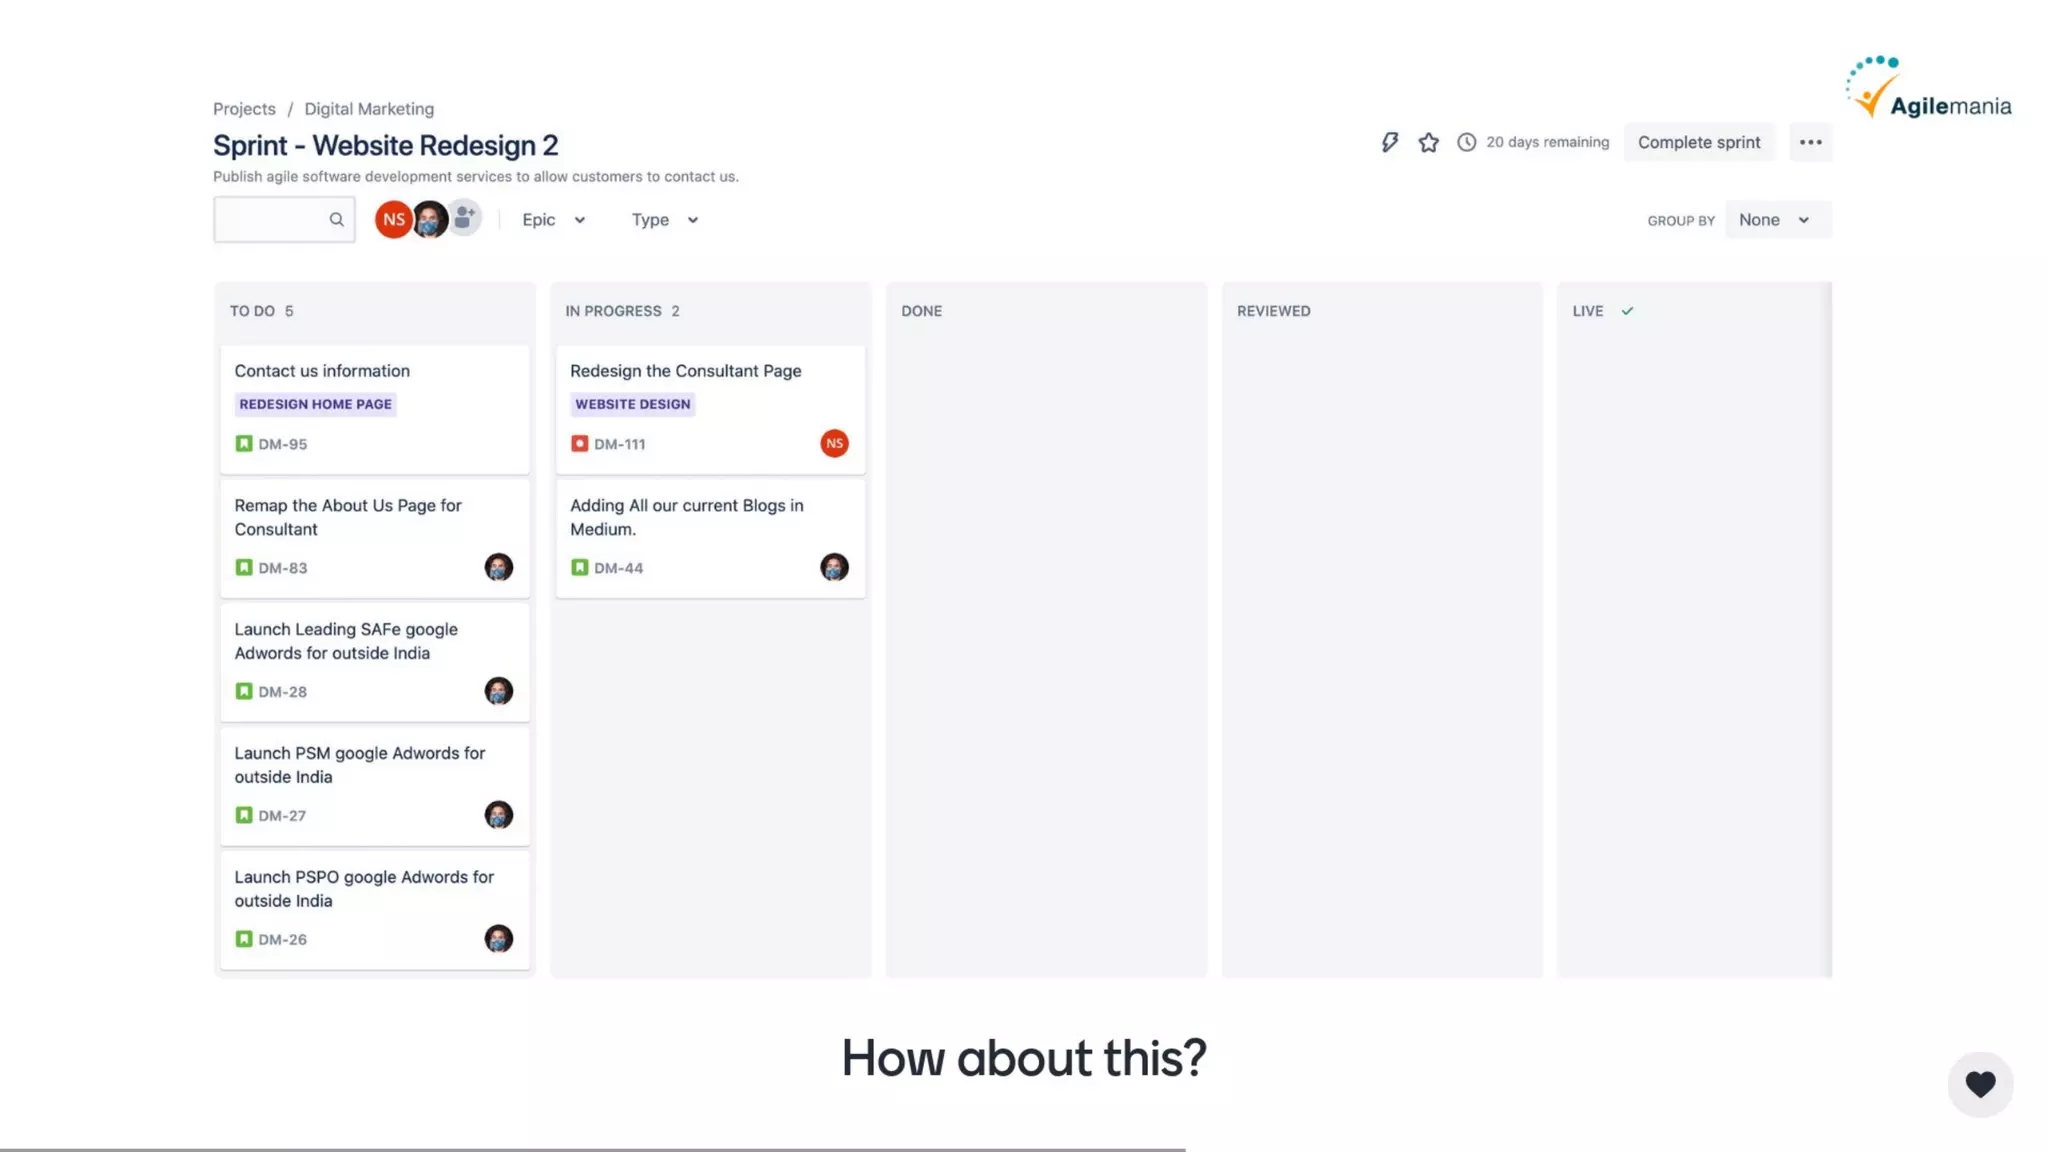Click the search magnifier icon
Viewport: 2048px width, 1152px height.
click(x=336, y=219)
